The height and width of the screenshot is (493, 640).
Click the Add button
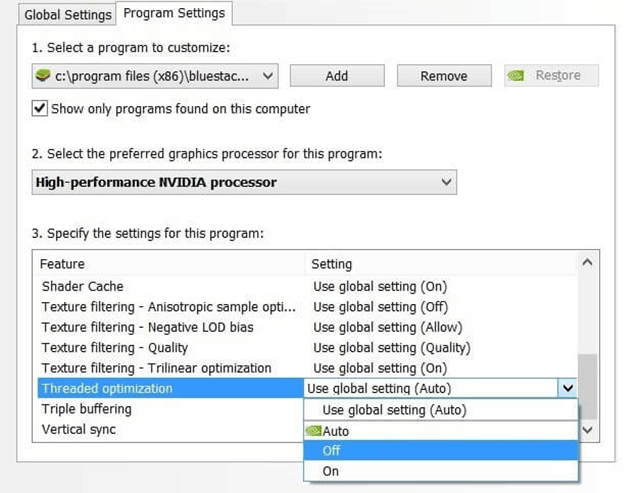337,76
